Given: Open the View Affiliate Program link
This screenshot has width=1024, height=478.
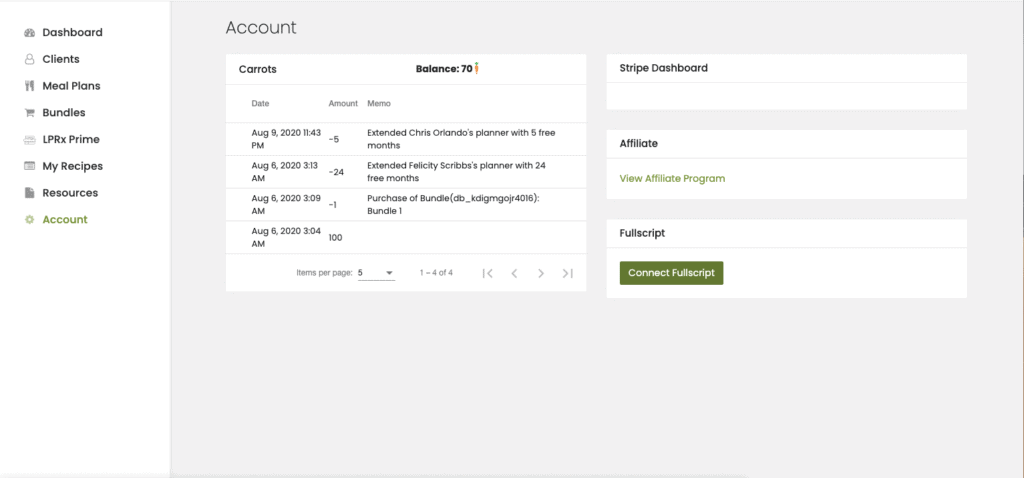Looking at the screenshot, I should pos(672,179).
